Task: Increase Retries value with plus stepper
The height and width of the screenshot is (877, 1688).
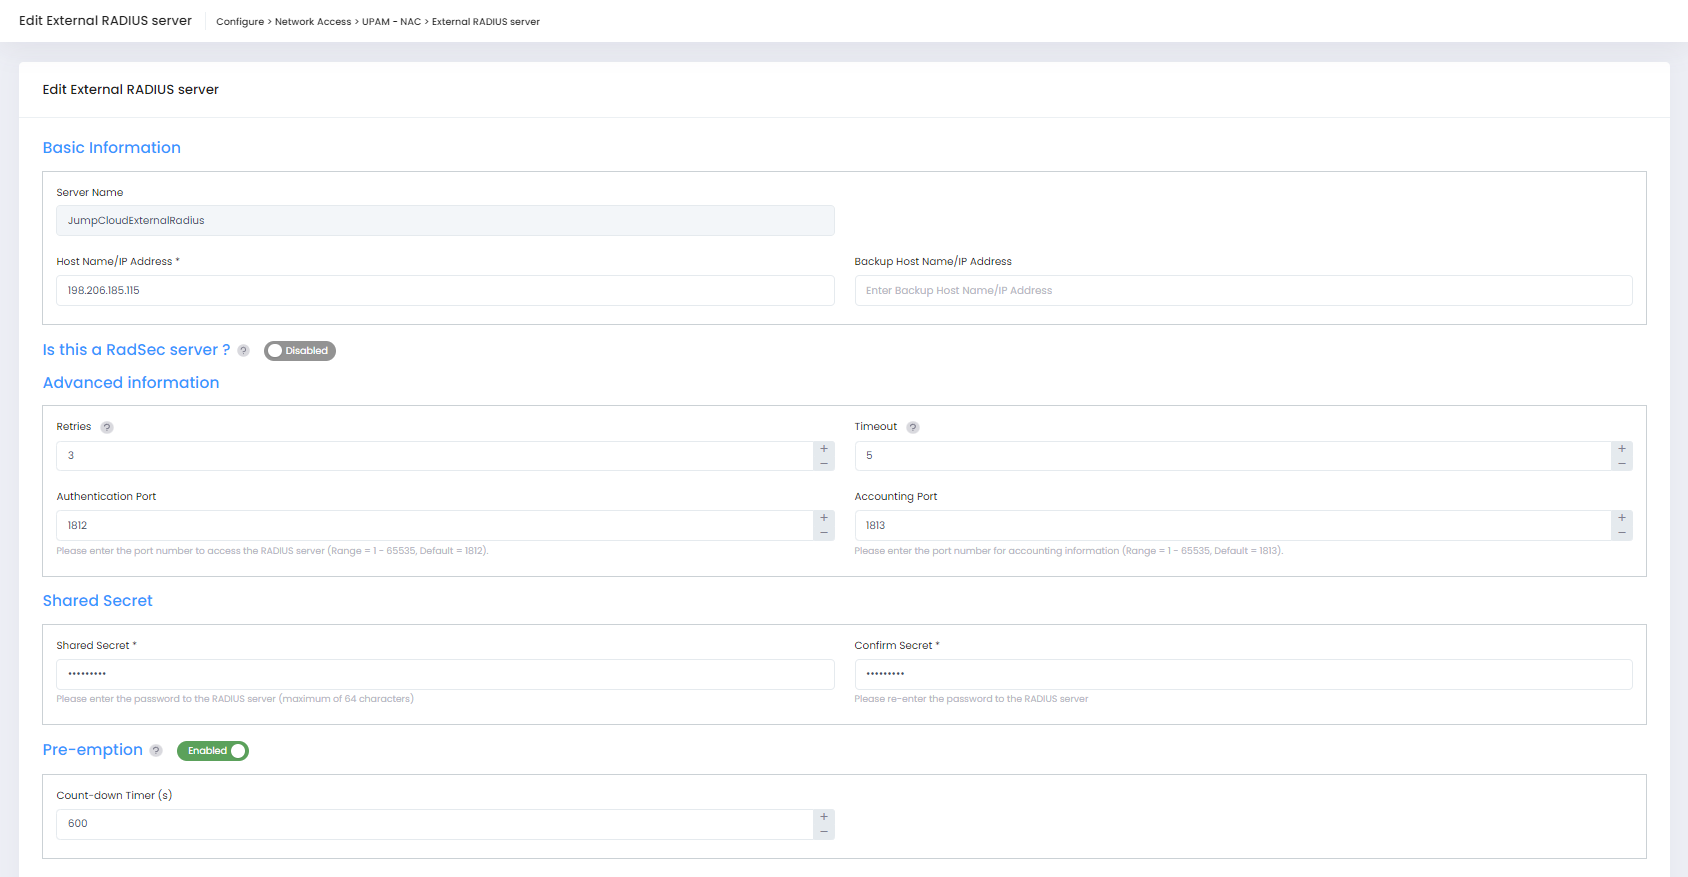Action: pyautogui.click(x=824, y=449)
